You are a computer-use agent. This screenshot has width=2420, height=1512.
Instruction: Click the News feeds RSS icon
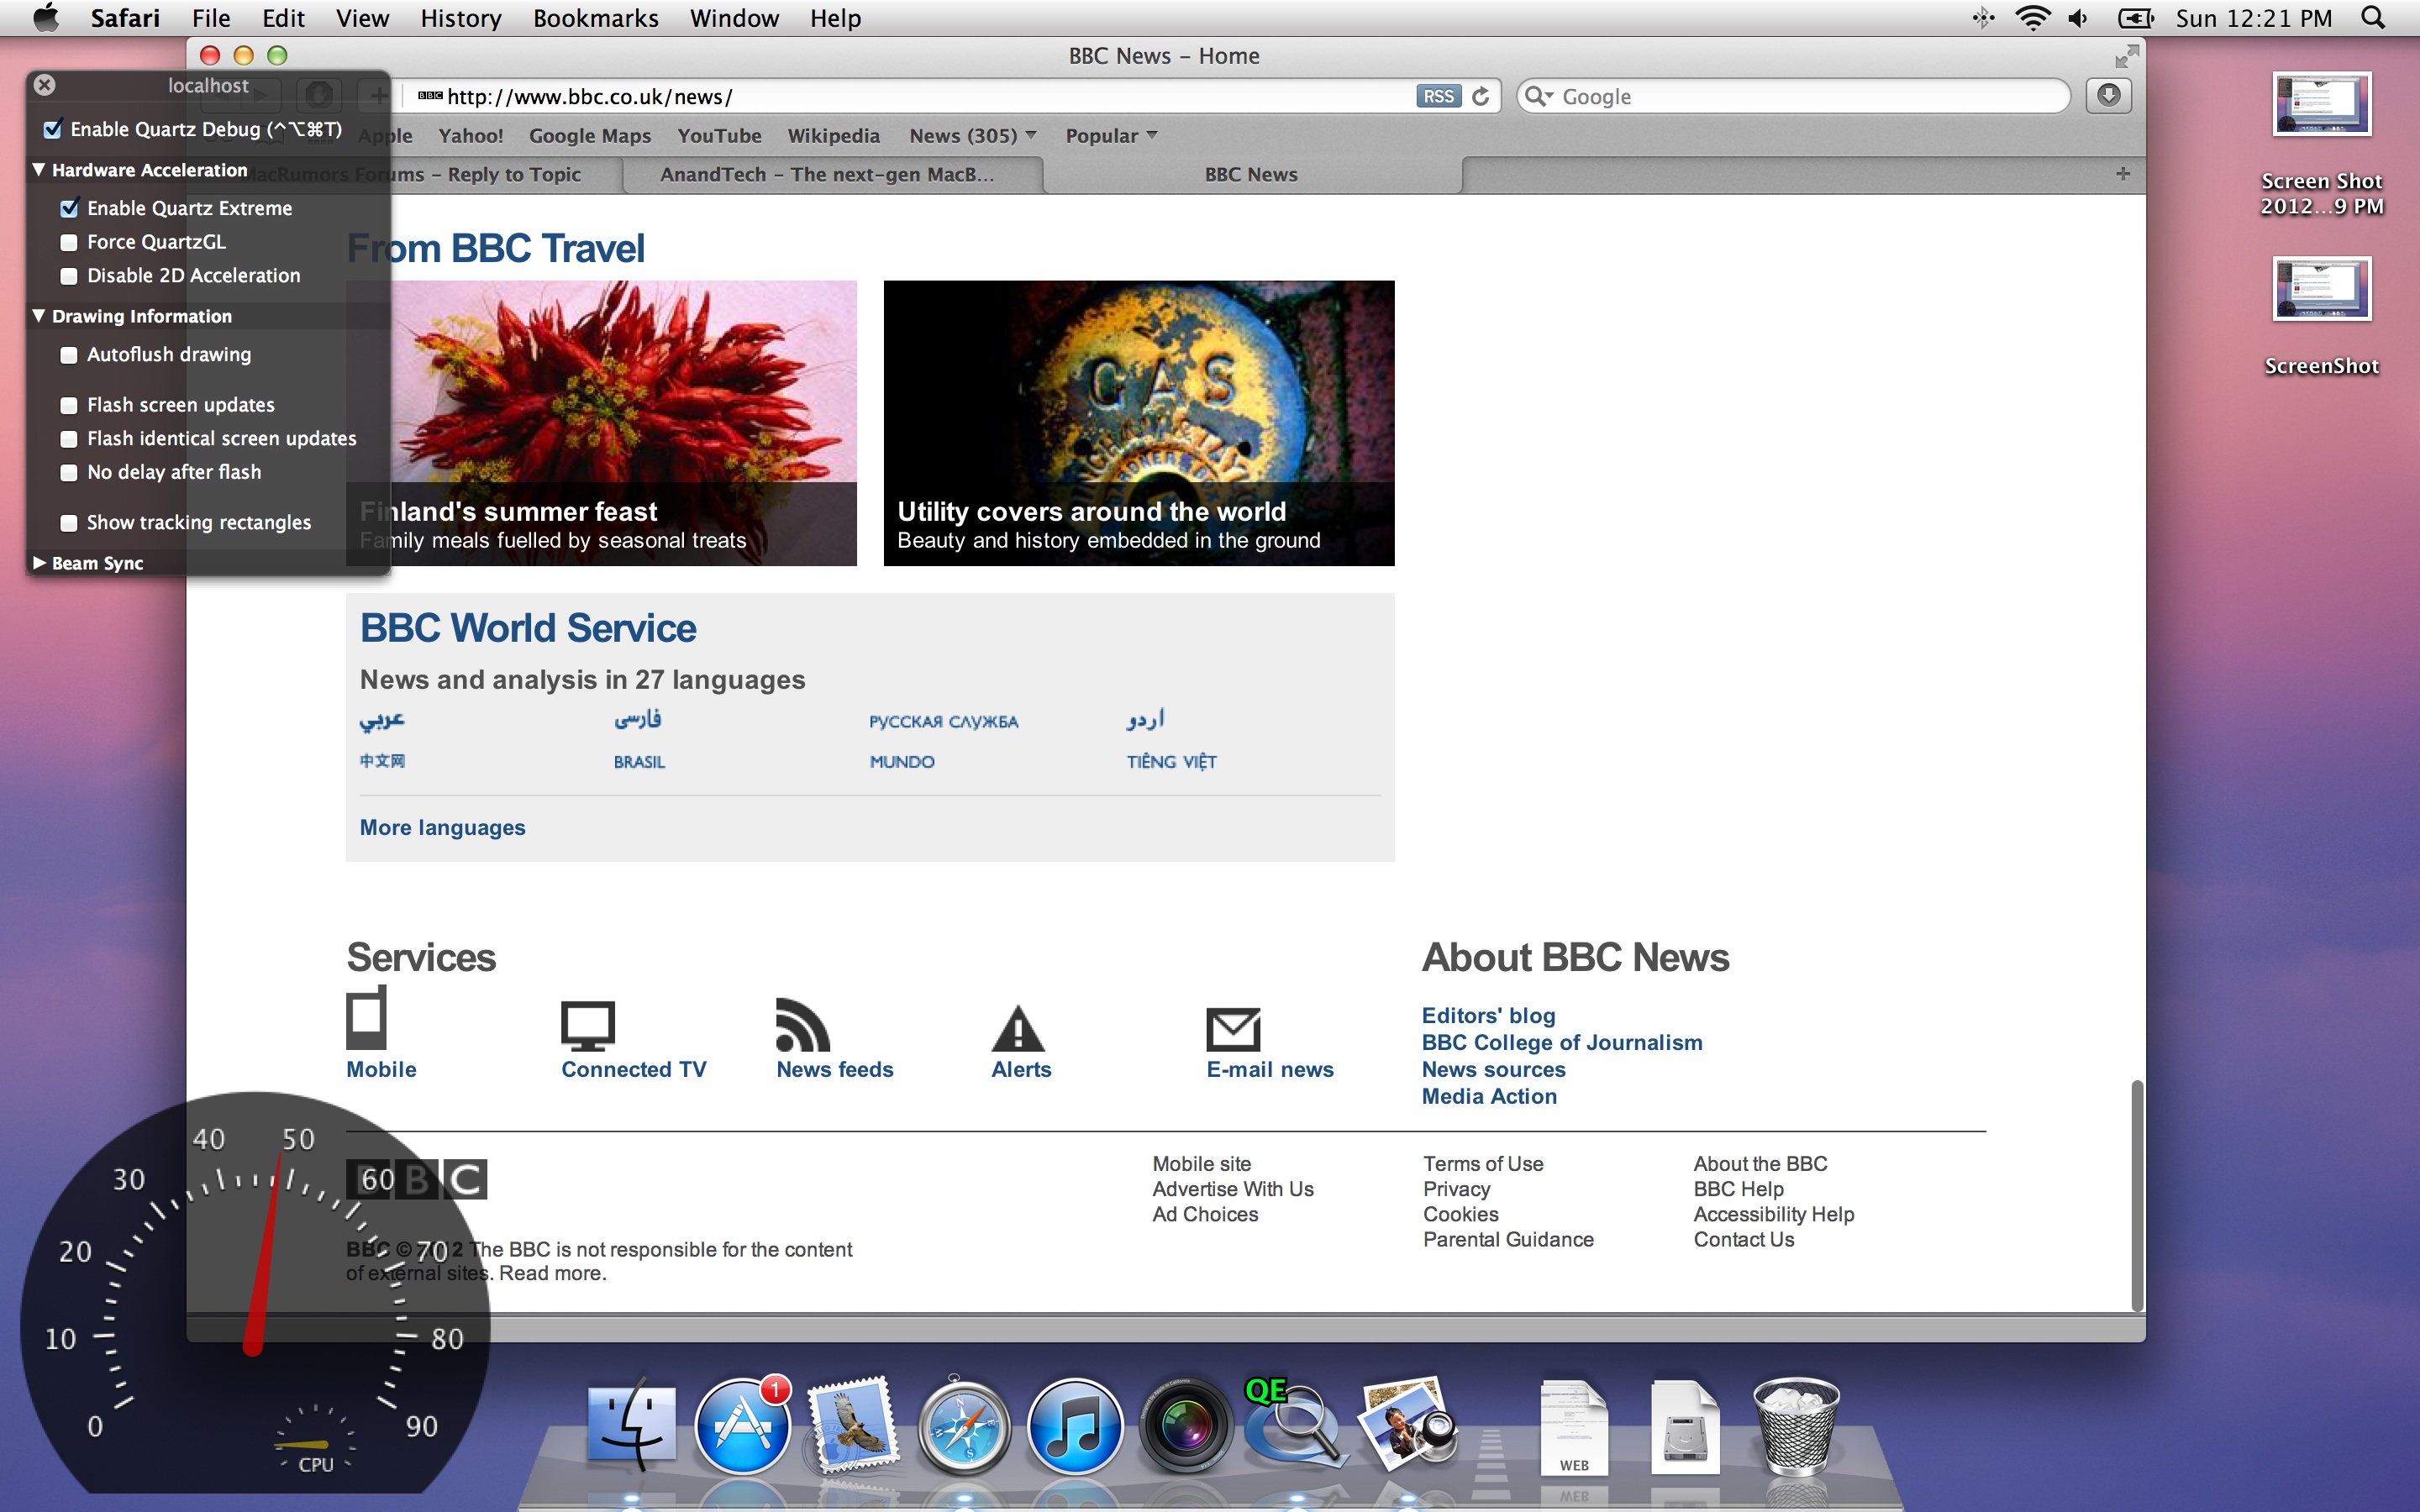coord(802,1025)
